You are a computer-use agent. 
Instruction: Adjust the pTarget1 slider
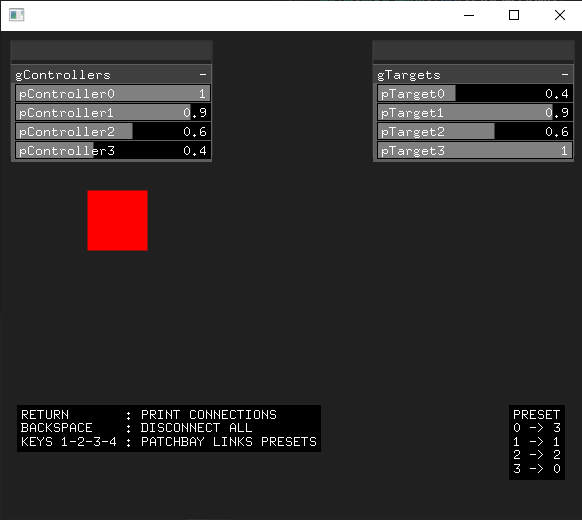coord(475,112)
